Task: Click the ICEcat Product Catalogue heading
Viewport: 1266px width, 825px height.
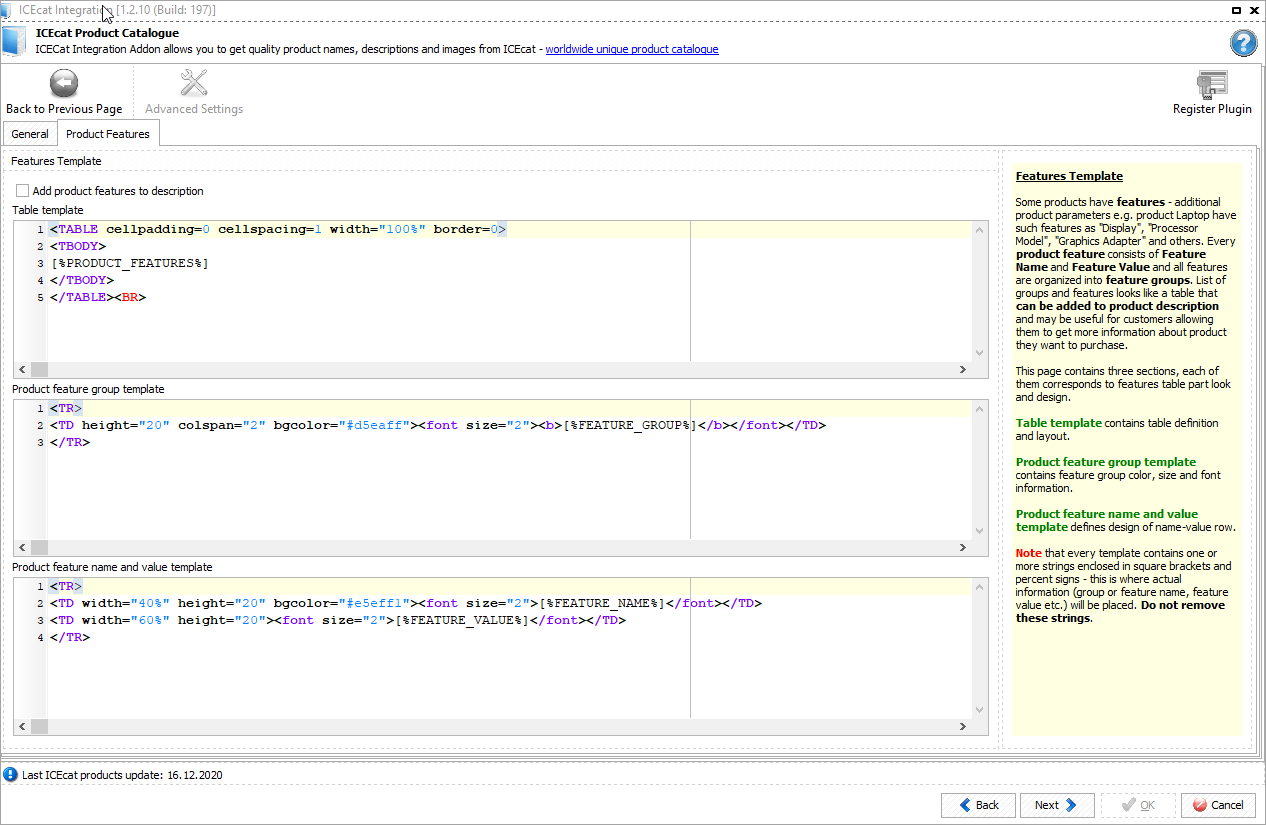Action: 107,33
